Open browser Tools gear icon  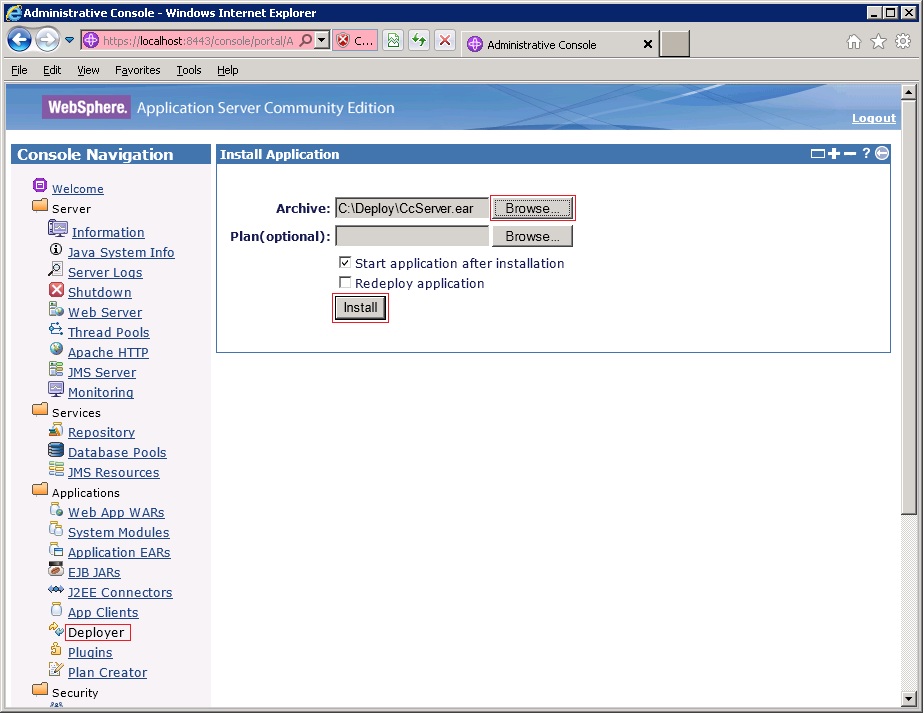[x=903, y=41]
